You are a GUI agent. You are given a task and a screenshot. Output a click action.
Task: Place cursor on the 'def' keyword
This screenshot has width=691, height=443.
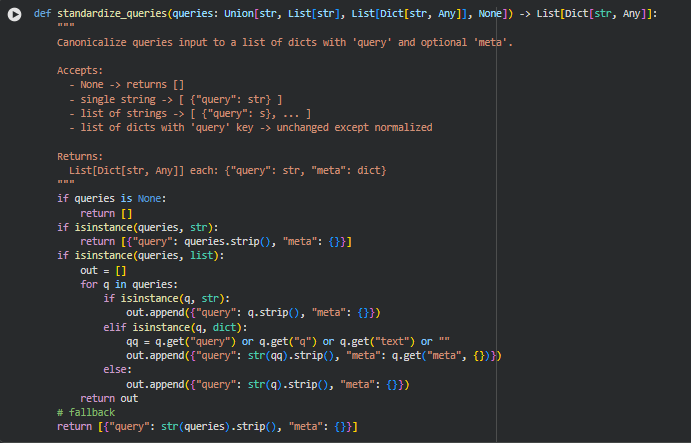[42, 15]
